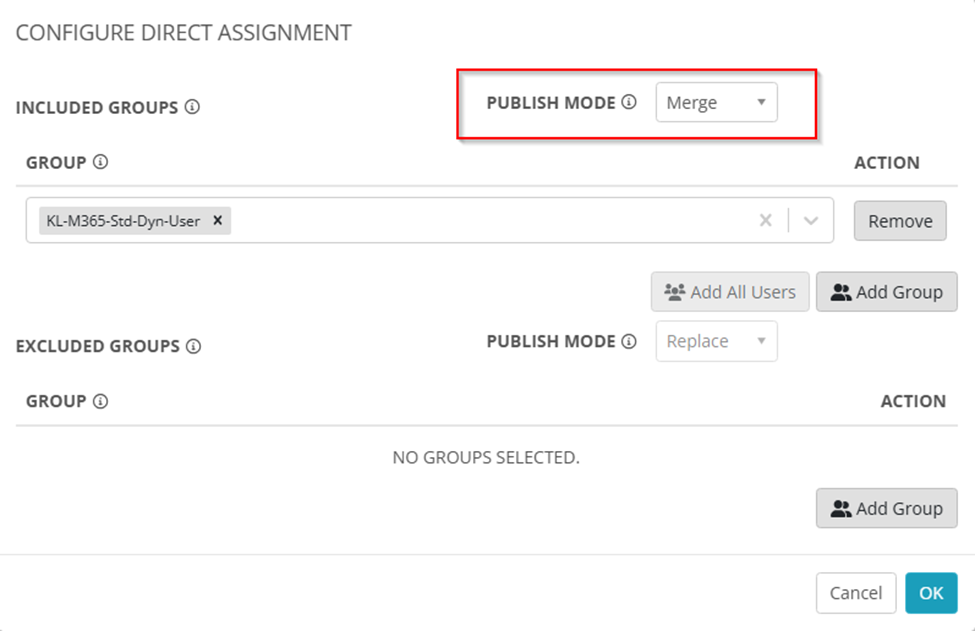This screenshot has width=975, height=631.
Task: Open the Replace publish mode dropdown
Action: coord(716,341)
